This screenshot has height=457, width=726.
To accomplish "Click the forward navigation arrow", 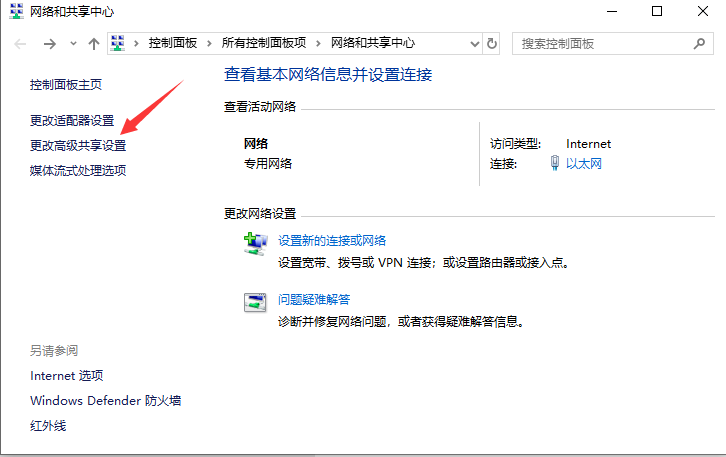I will [49, 44].
